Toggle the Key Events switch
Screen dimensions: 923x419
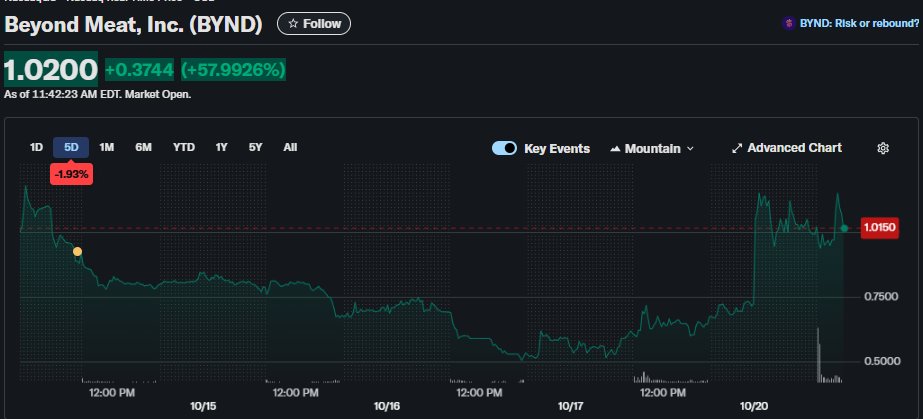point(504,148)
